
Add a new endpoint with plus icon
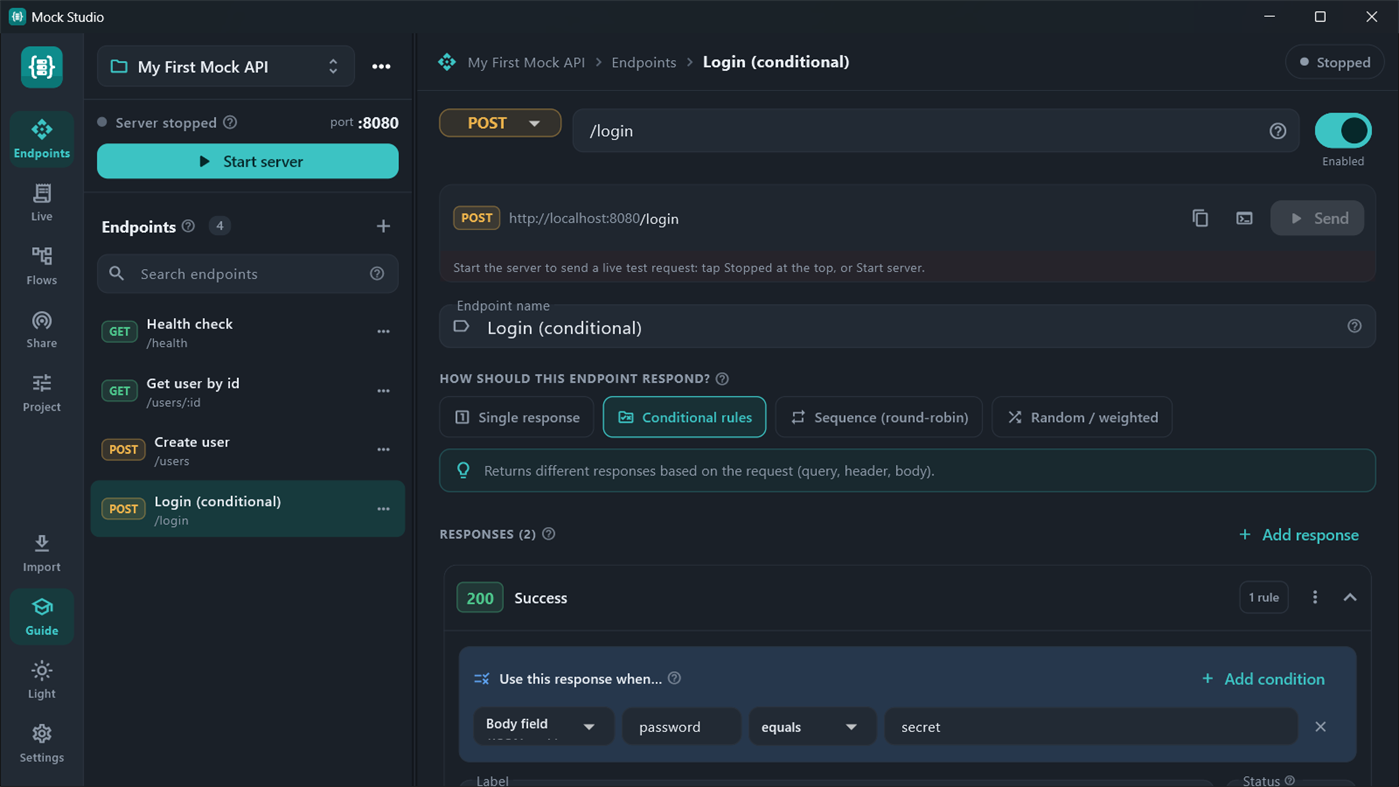coord(383,226)
